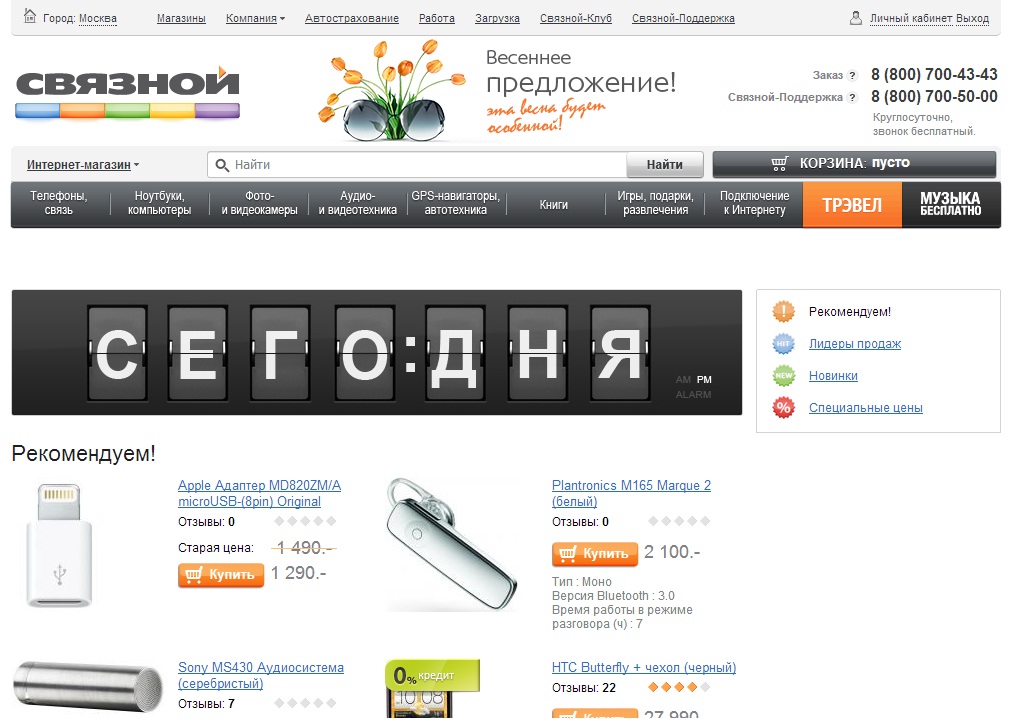
Task: Open the Sony MS430 speaker thumbnail
Action: pos(88,687)
